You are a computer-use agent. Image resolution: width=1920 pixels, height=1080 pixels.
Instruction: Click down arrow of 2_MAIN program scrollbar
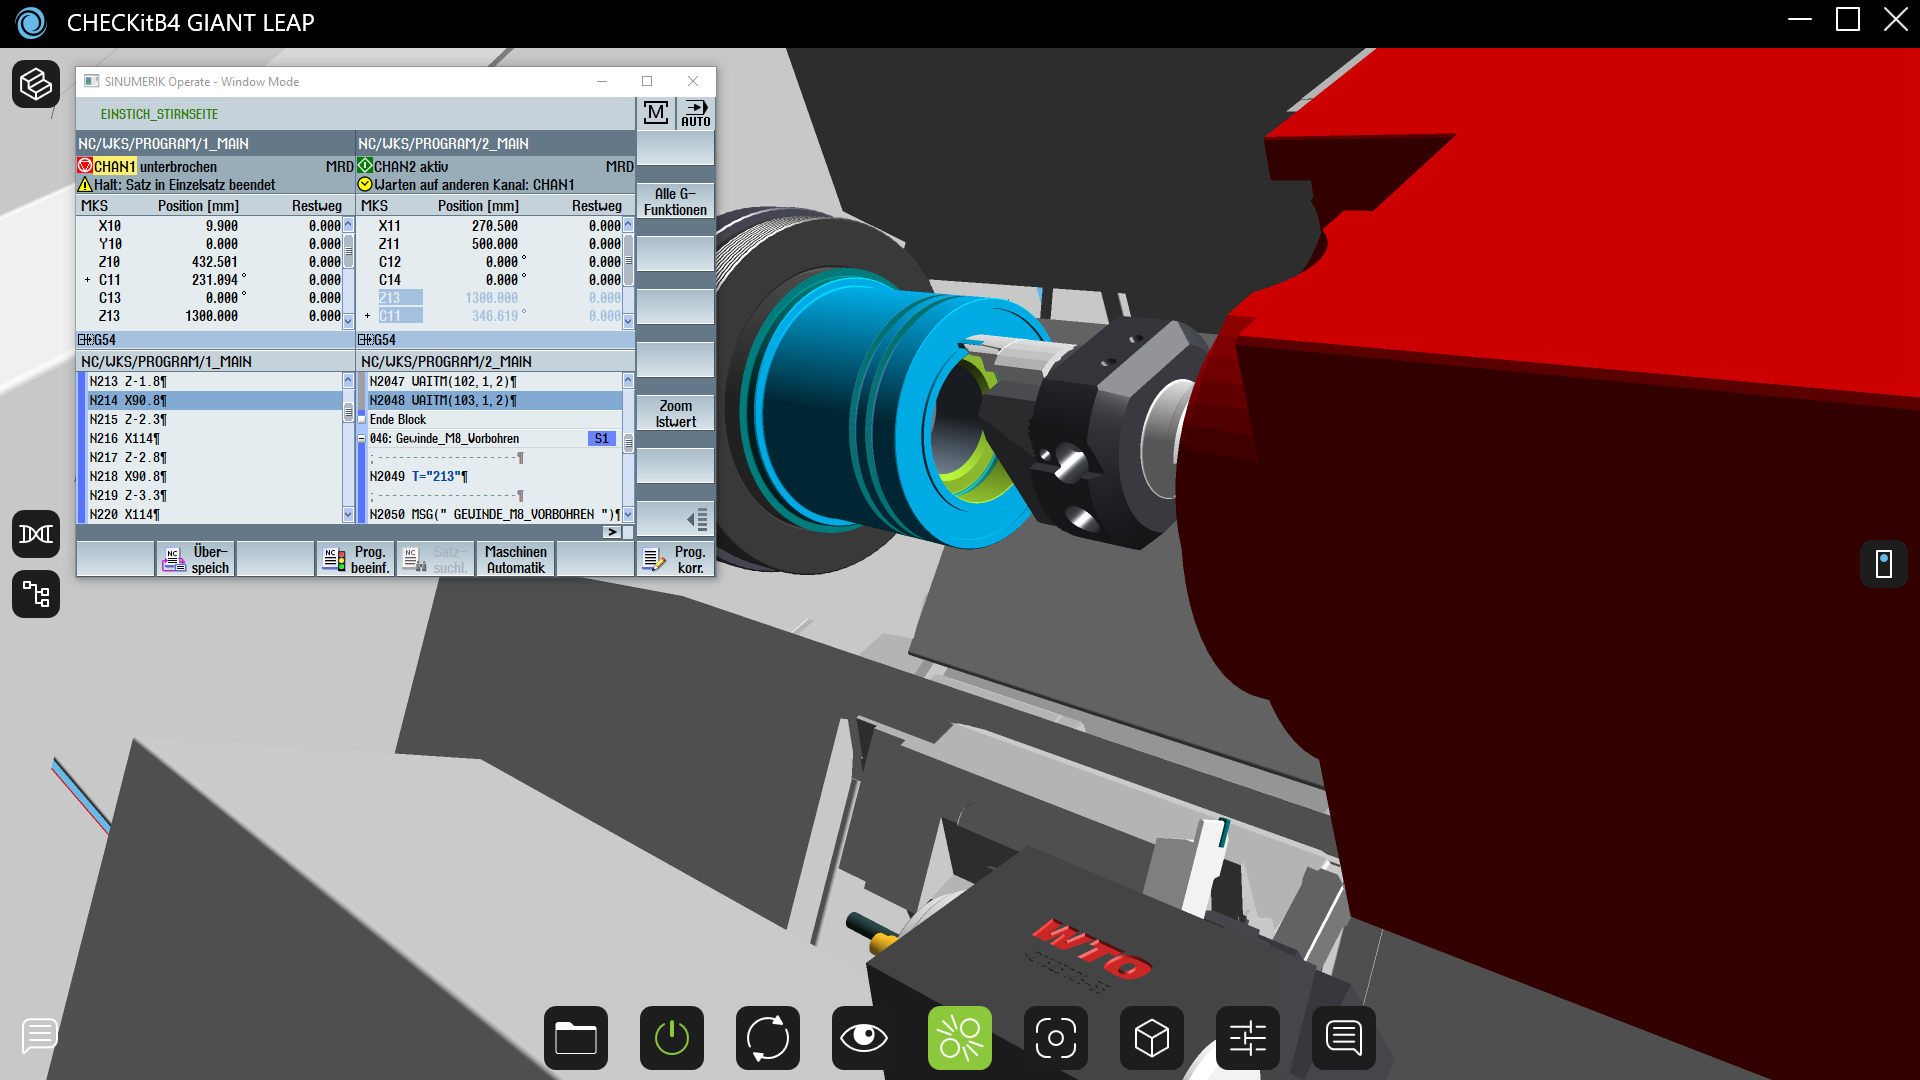pyautogui.click(x=628, y=515)
